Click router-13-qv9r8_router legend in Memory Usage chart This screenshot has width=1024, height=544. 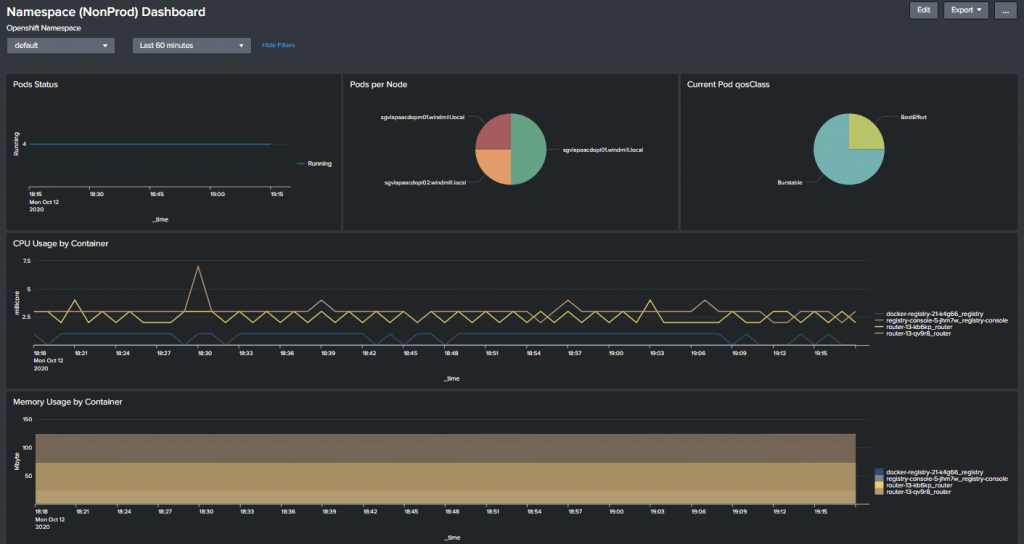pyautogui.click(x=913, y=492)
